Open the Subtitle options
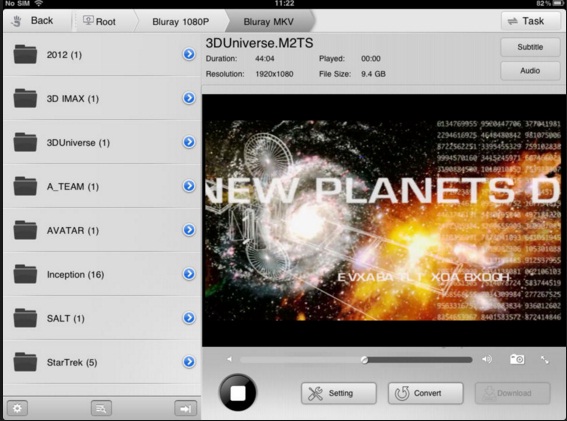Image resolution: width=567 pixels, height=421 pixels. tap(530, 47)
